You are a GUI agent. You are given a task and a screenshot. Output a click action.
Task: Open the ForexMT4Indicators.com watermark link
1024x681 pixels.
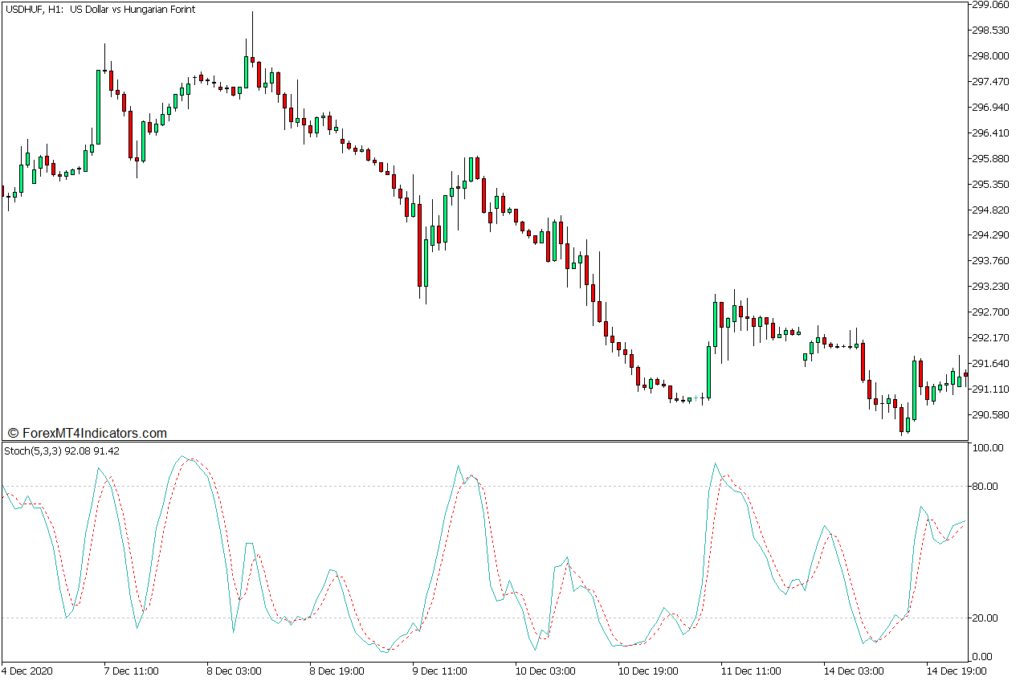tap(87, 433)
